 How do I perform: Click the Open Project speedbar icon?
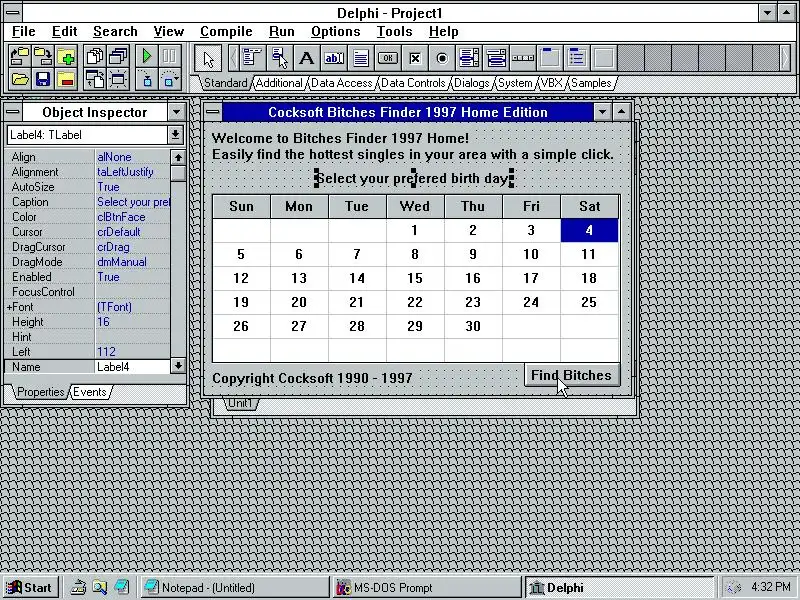(x=19, y=56)
